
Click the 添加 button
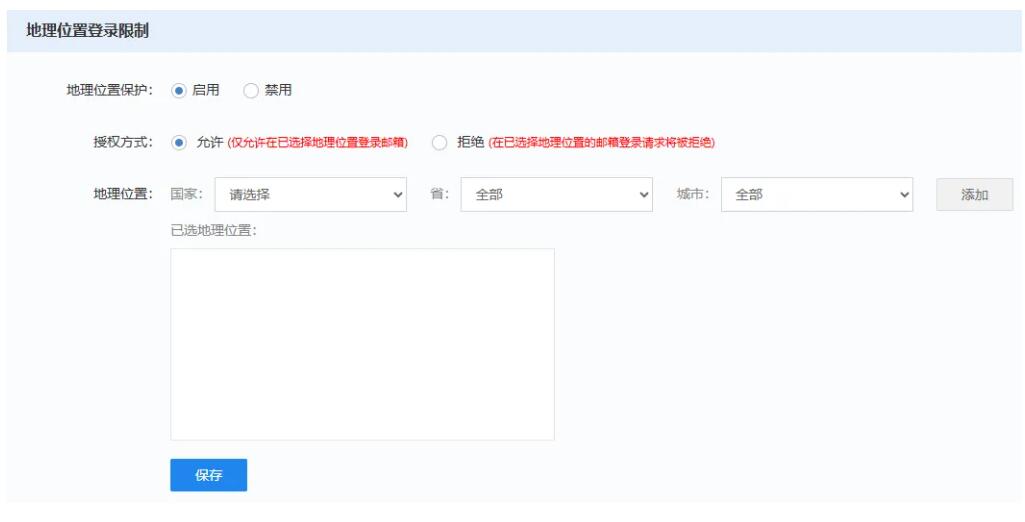click(974, 195)
